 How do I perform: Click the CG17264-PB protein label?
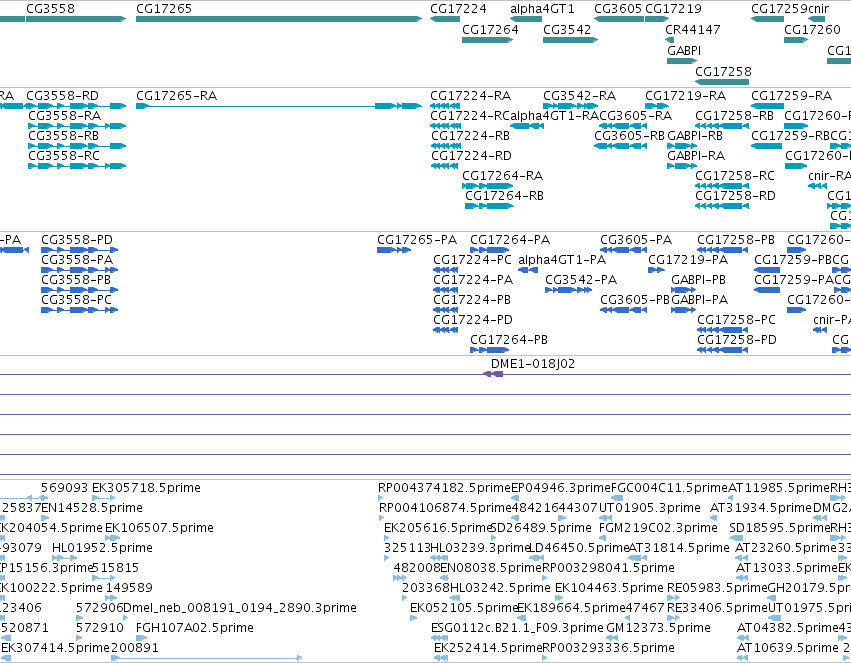click(x=509, y=340)
